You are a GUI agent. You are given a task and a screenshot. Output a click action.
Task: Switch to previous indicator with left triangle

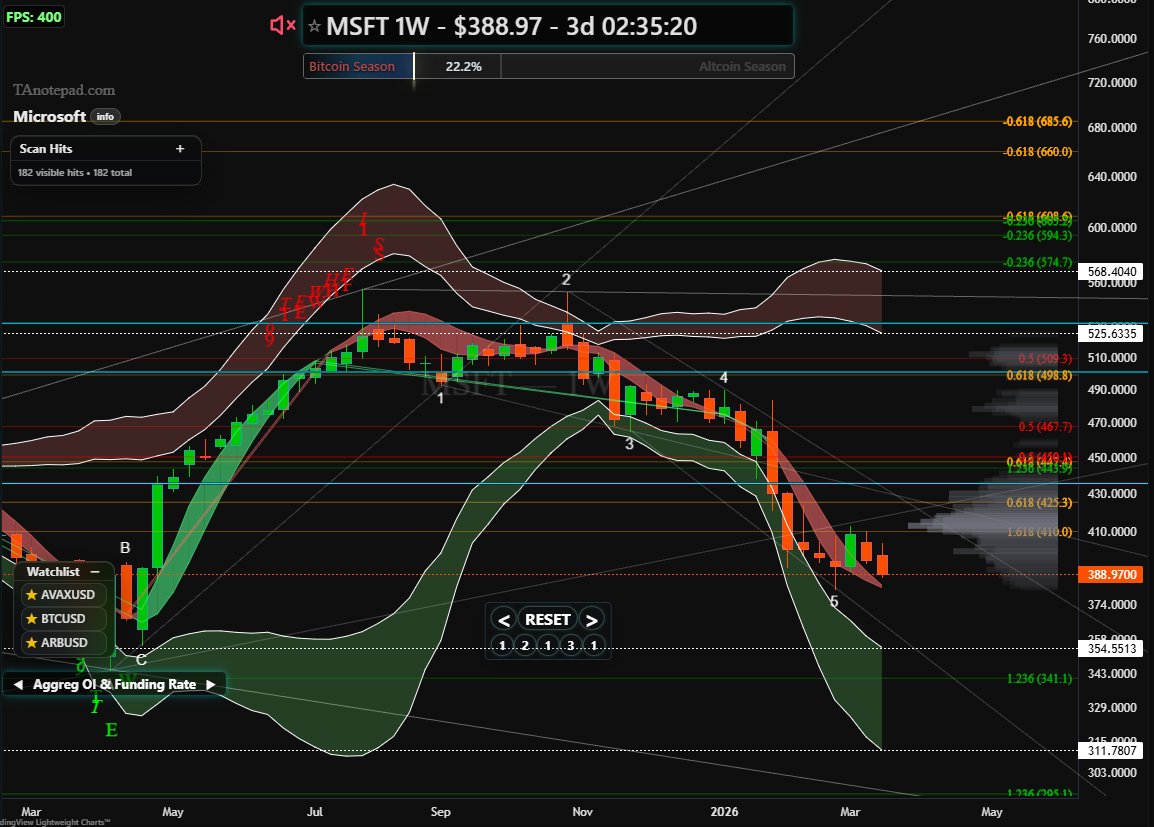[x=18, y=685]
